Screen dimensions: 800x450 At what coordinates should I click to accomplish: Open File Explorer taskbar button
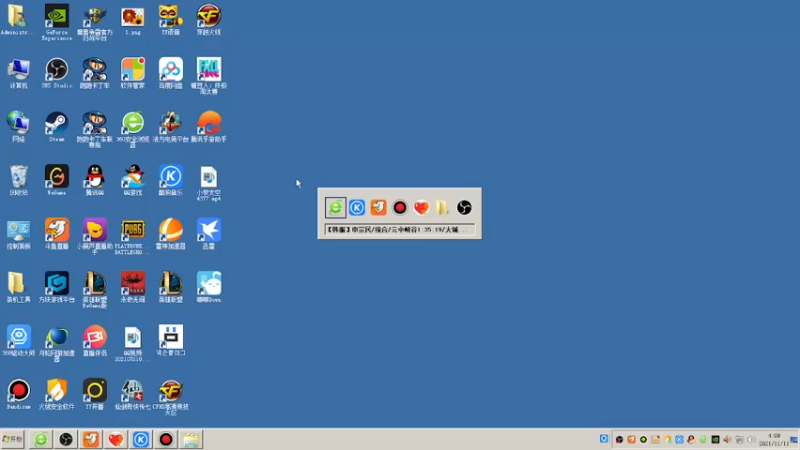click(191, 439)
